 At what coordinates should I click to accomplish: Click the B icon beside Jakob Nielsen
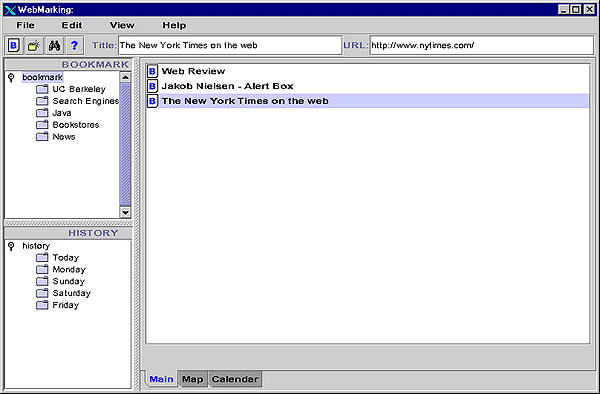click(x=152, y=86)
